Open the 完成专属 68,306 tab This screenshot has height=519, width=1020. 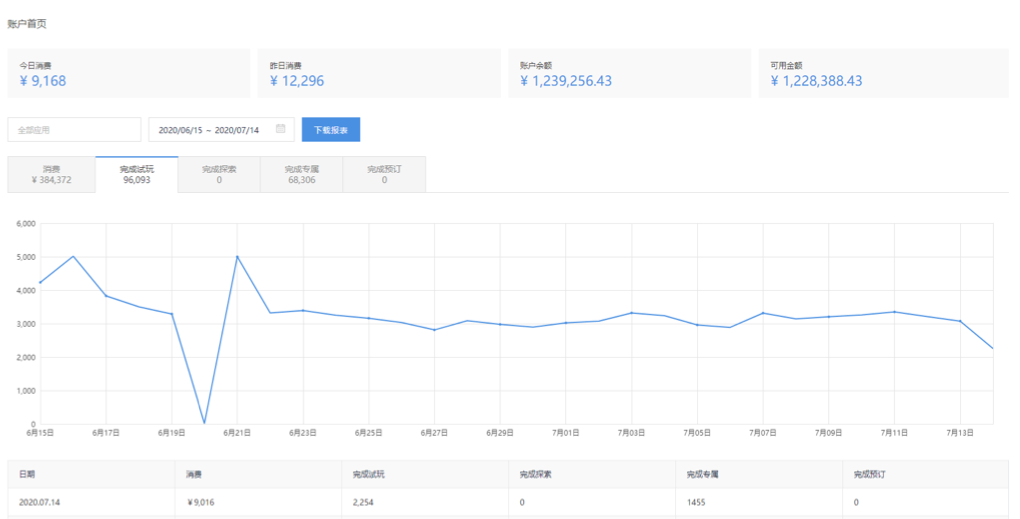pyautogui.click(x=302, y=174)
